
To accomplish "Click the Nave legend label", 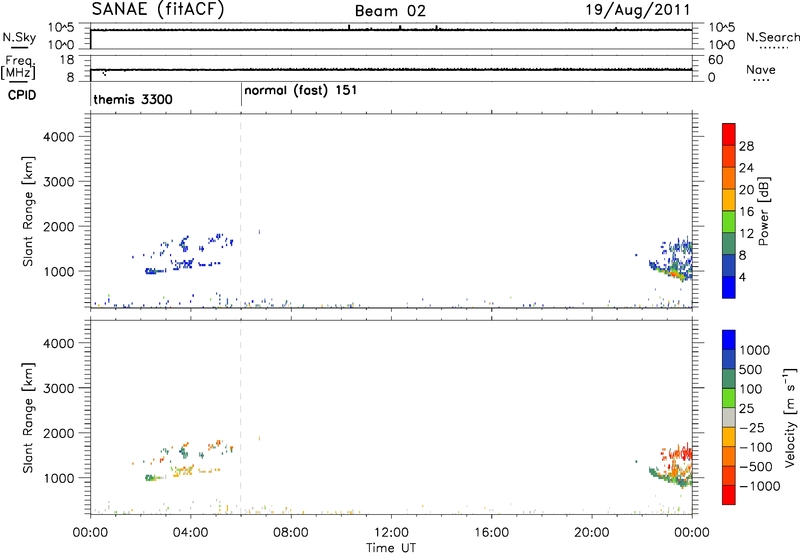I will tap(761, 70).
